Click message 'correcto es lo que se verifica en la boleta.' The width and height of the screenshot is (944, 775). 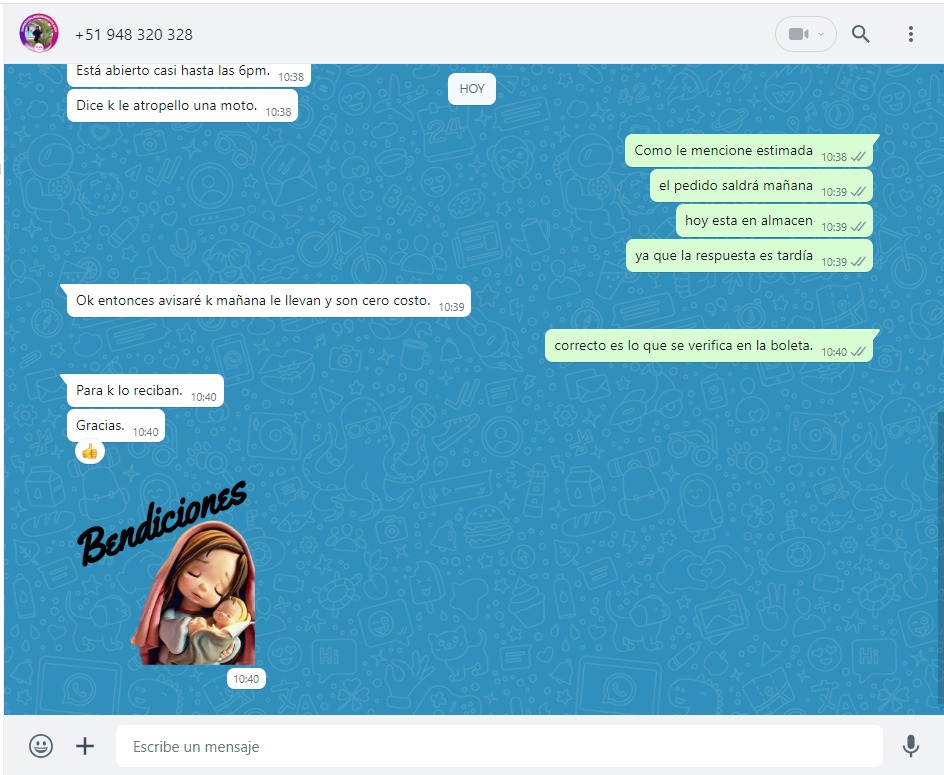684,346
